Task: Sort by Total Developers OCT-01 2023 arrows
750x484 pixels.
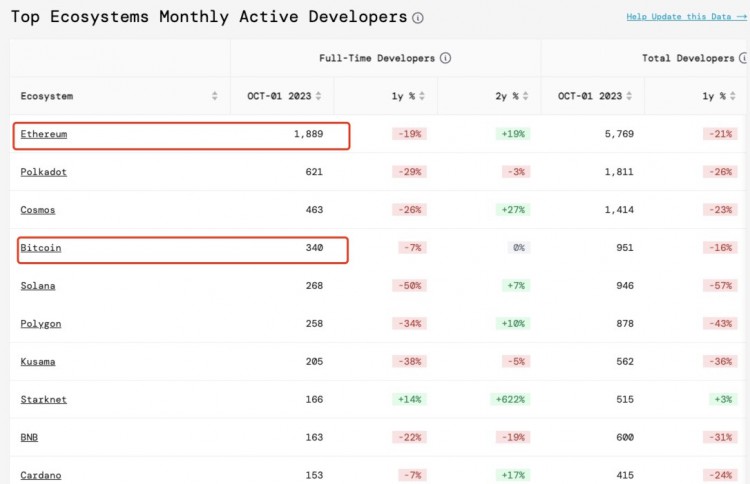Action: [x=630, y=96]
